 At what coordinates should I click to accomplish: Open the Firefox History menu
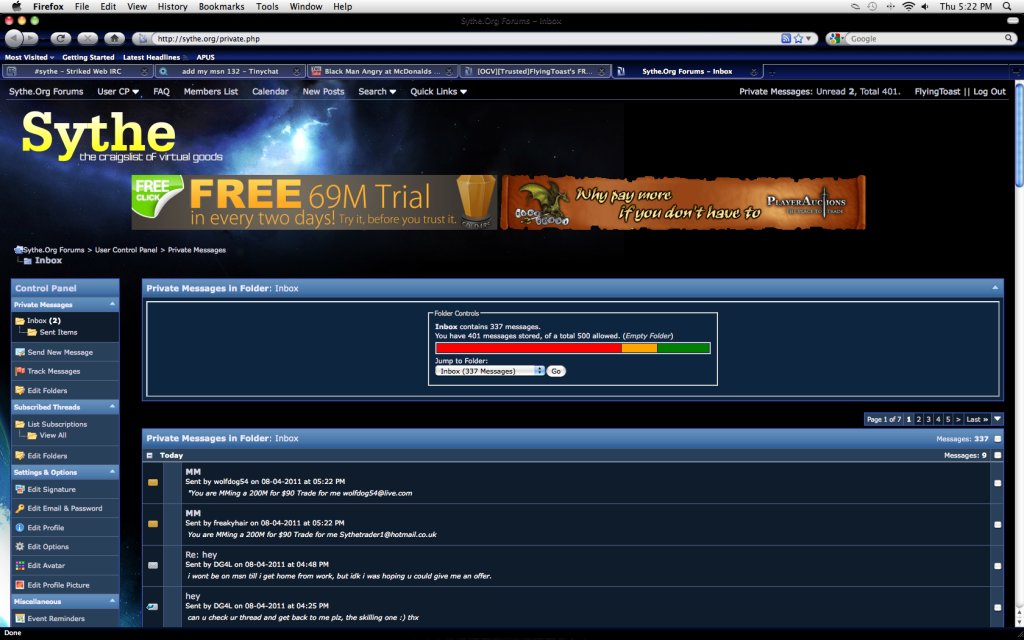(172, 7)
